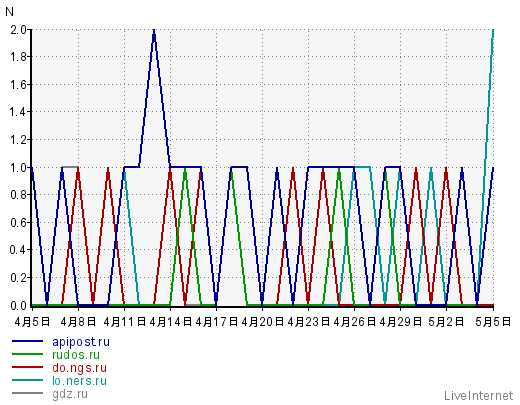Click the red do.ngs.ru legend line swatch

pos(27,367)
